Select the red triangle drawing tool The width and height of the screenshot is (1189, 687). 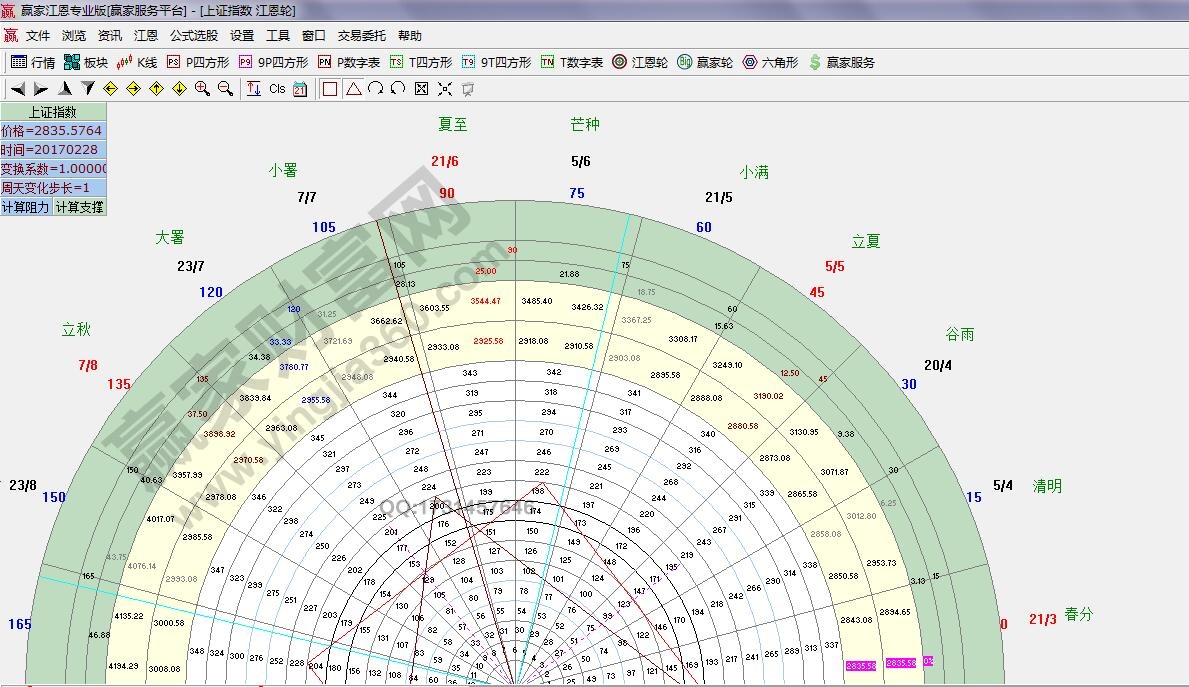point(353,89)
